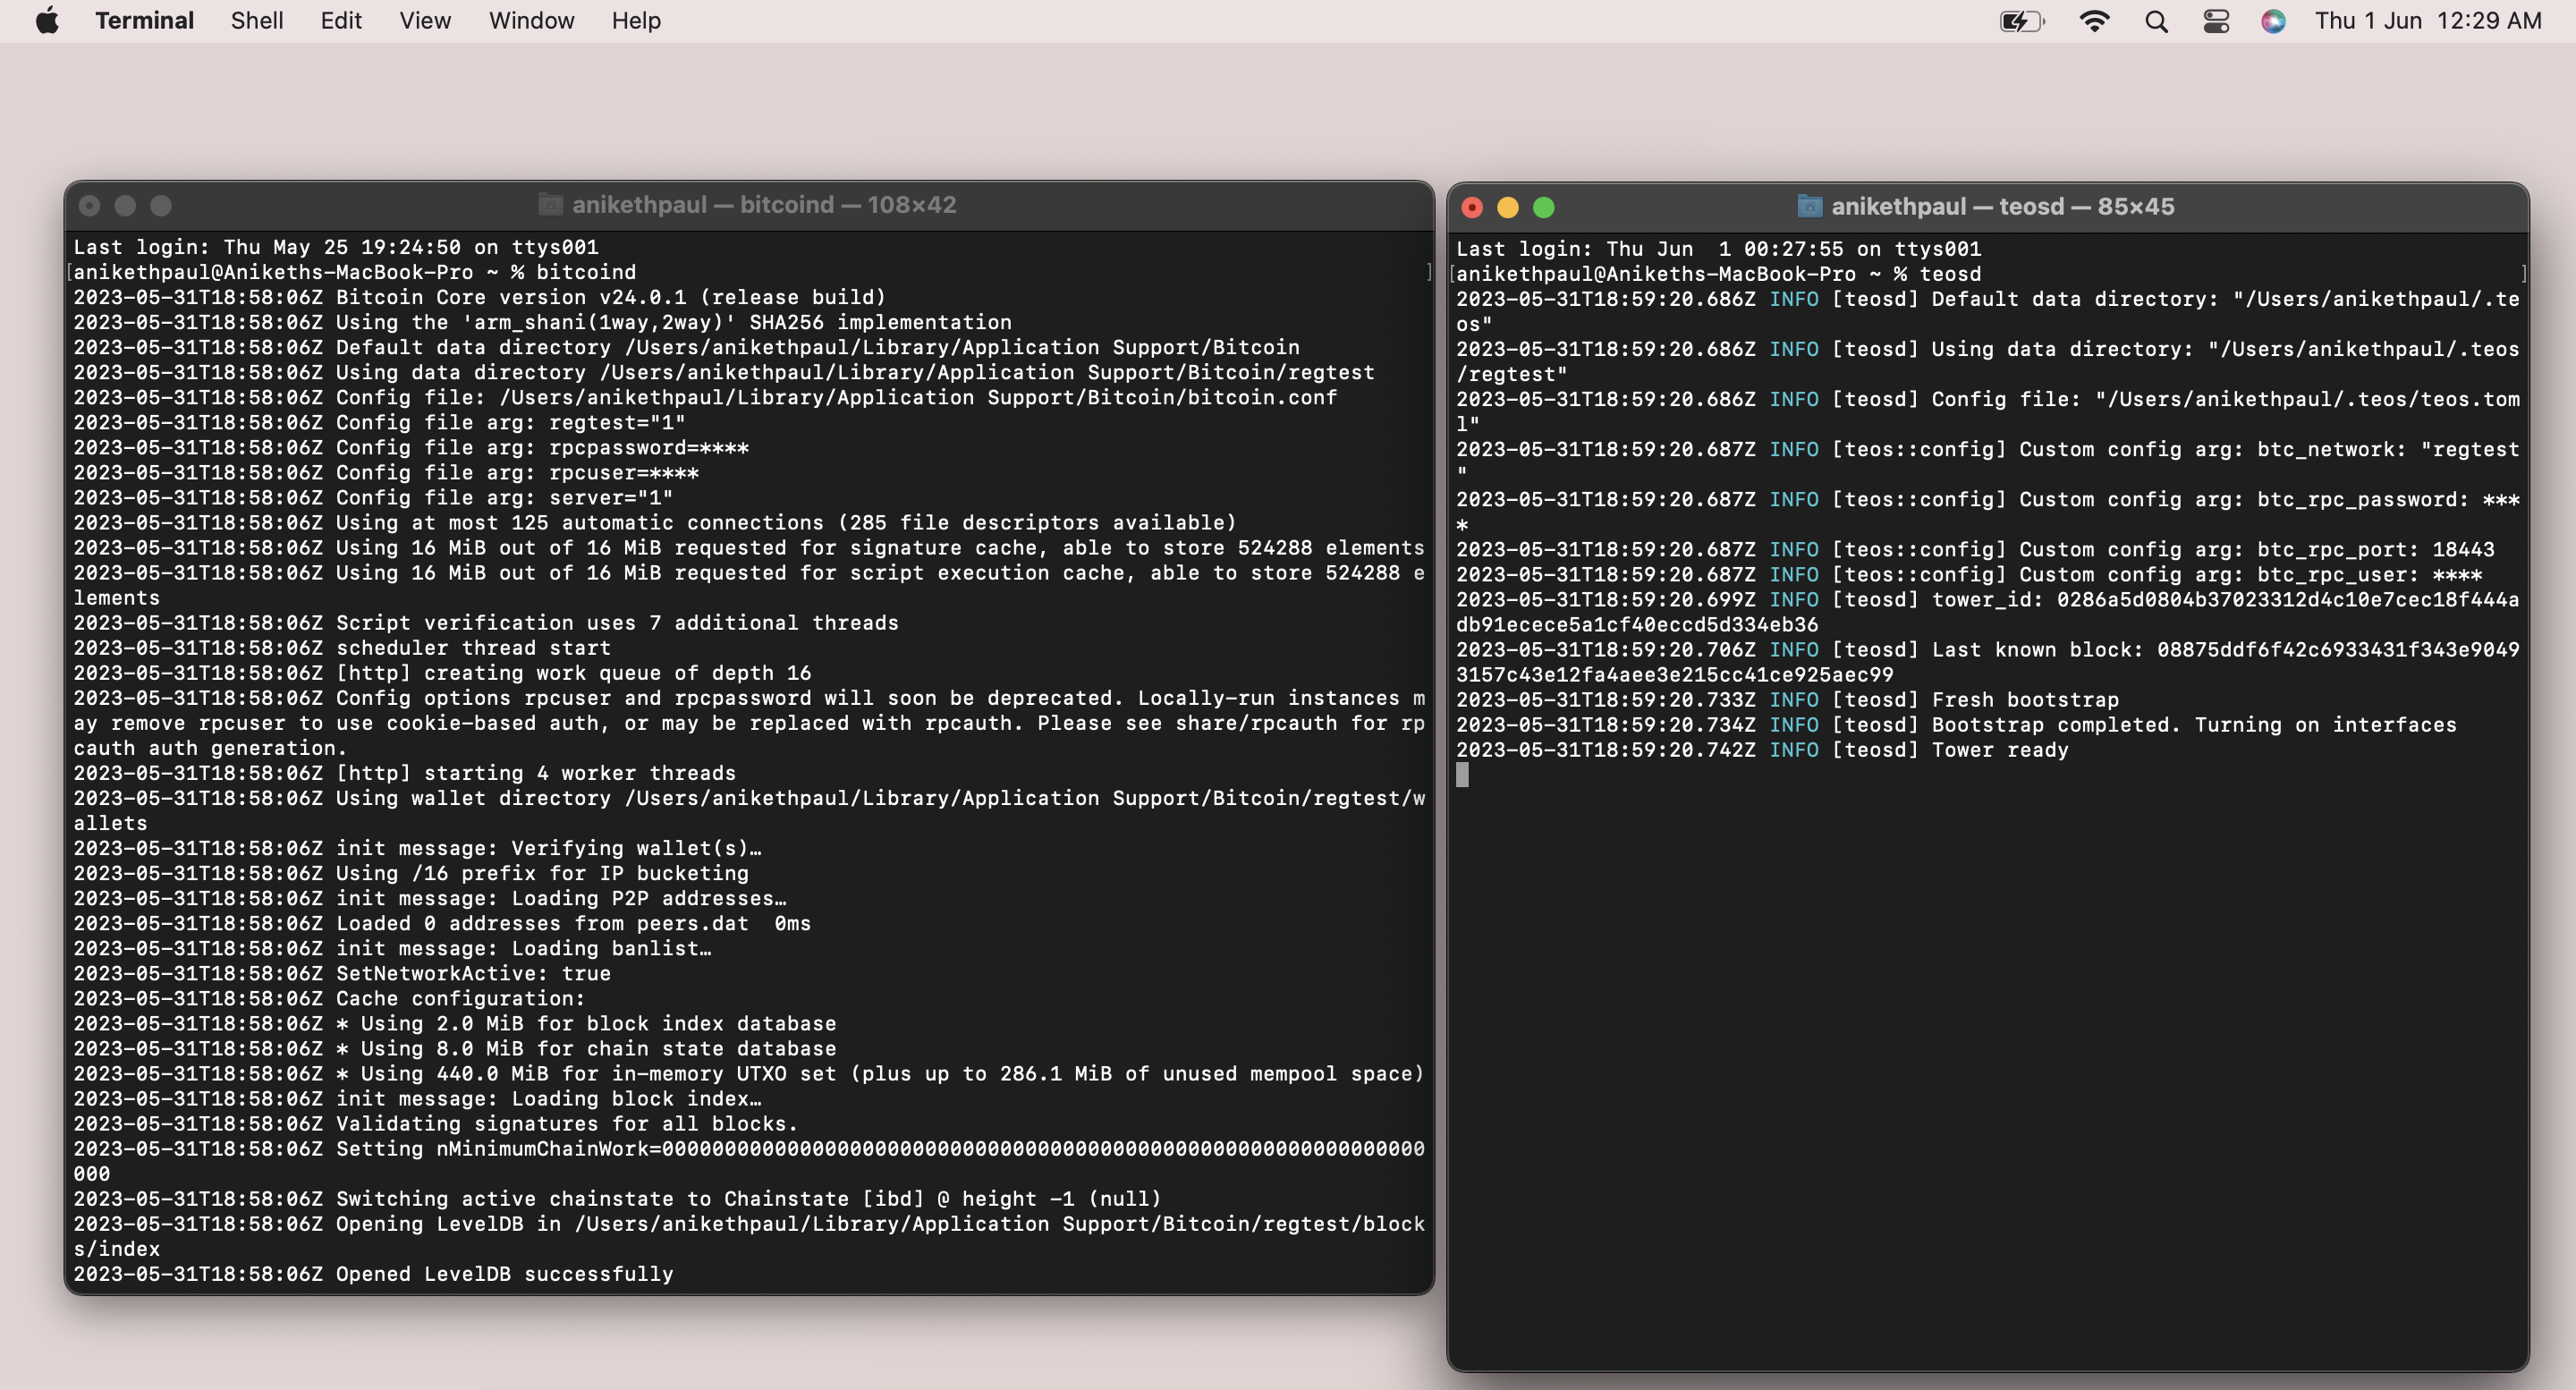Open the Terminal app menu
The image size is (2576, 1390).
pos(144,21)
